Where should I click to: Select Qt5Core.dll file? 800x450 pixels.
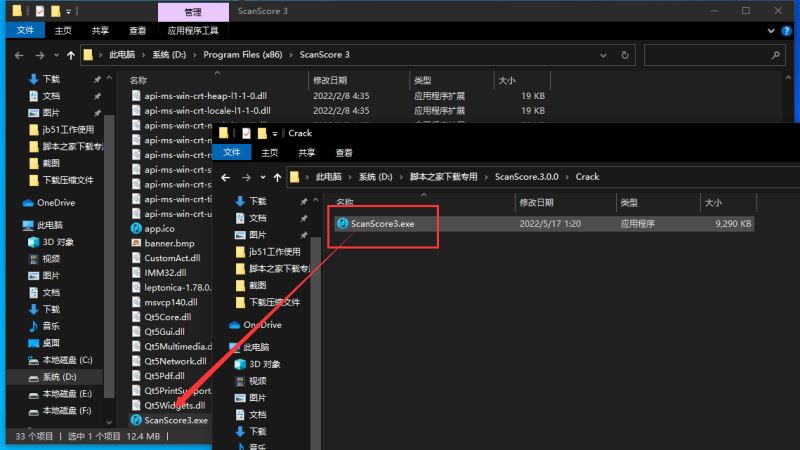pos(167,317)
